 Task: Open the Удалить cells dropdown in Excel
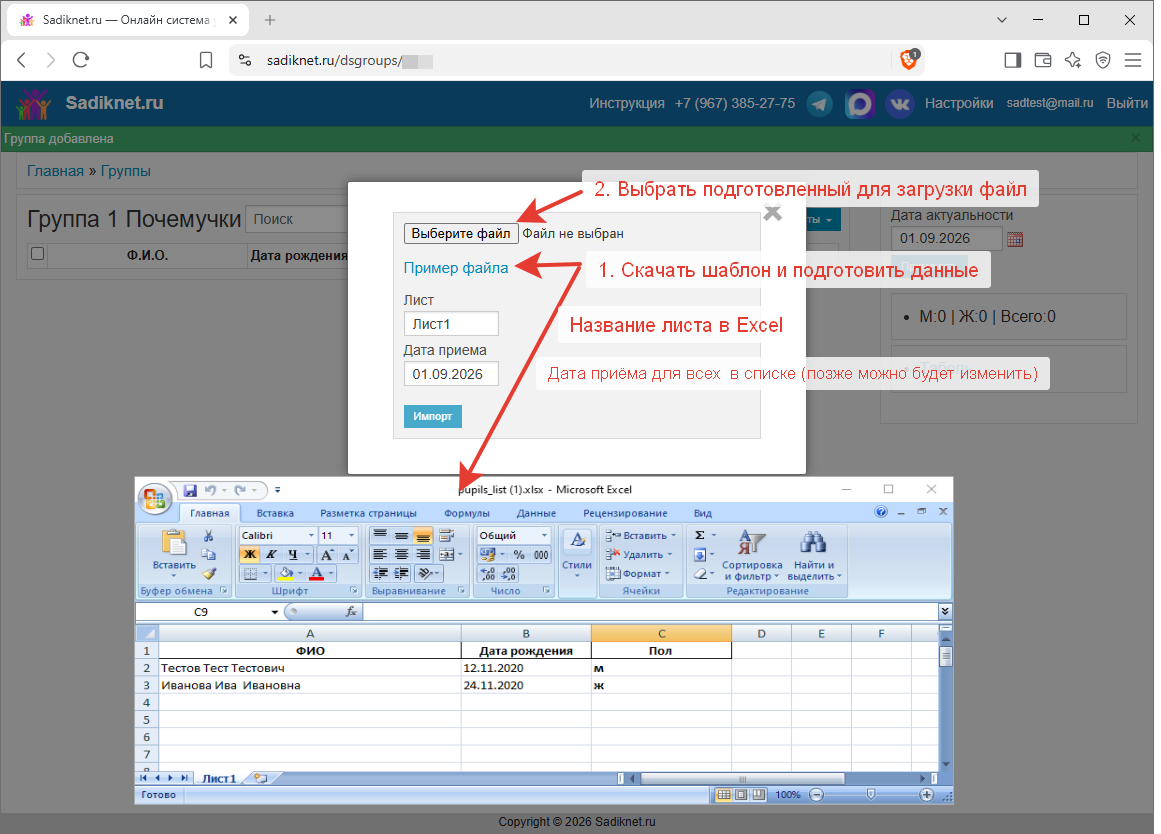pyautogui.click(x=639, y=555)
